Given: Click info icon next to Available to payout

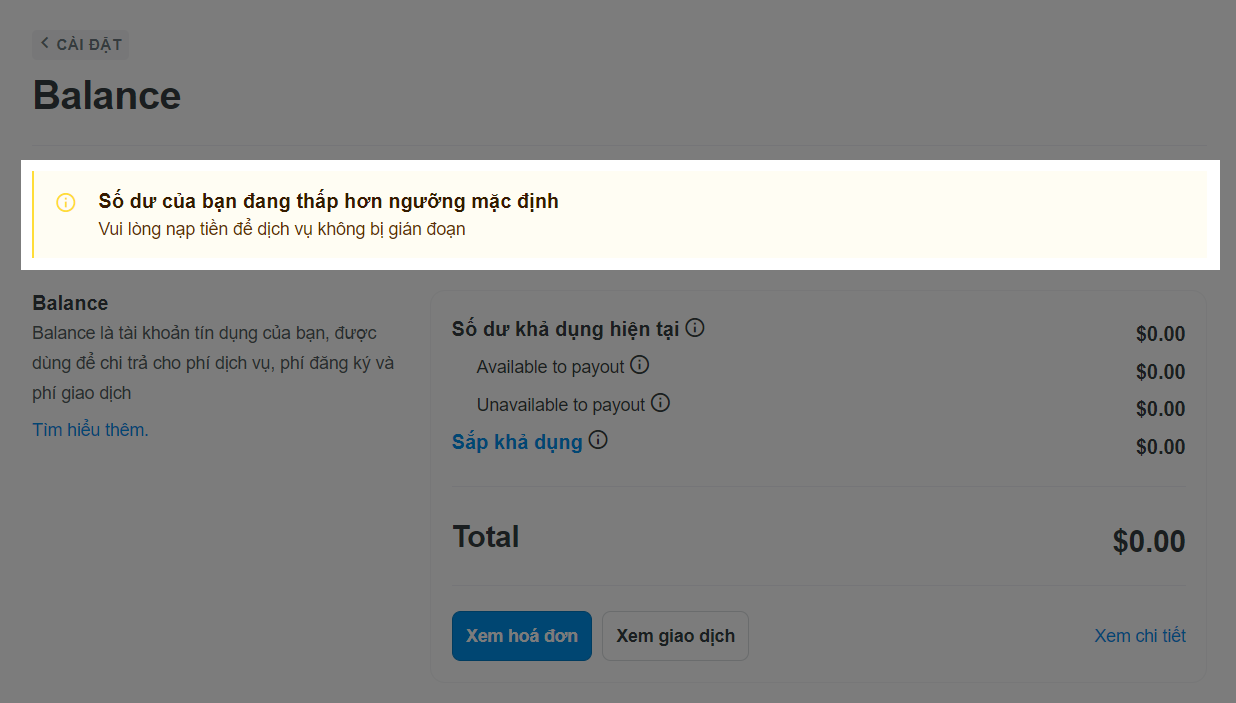Looking at the screenshot, I should (x=639, y=365).
